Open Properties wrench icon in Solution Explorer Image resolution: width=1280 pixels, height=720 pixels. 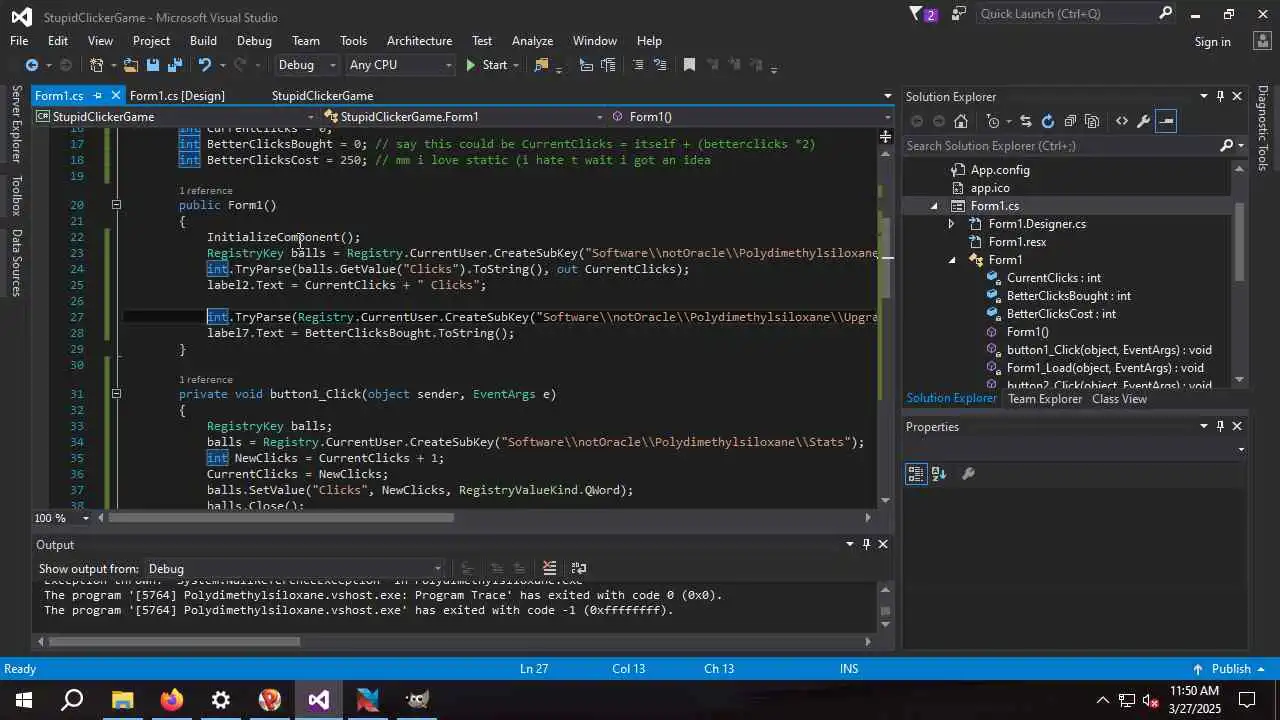1144,121
